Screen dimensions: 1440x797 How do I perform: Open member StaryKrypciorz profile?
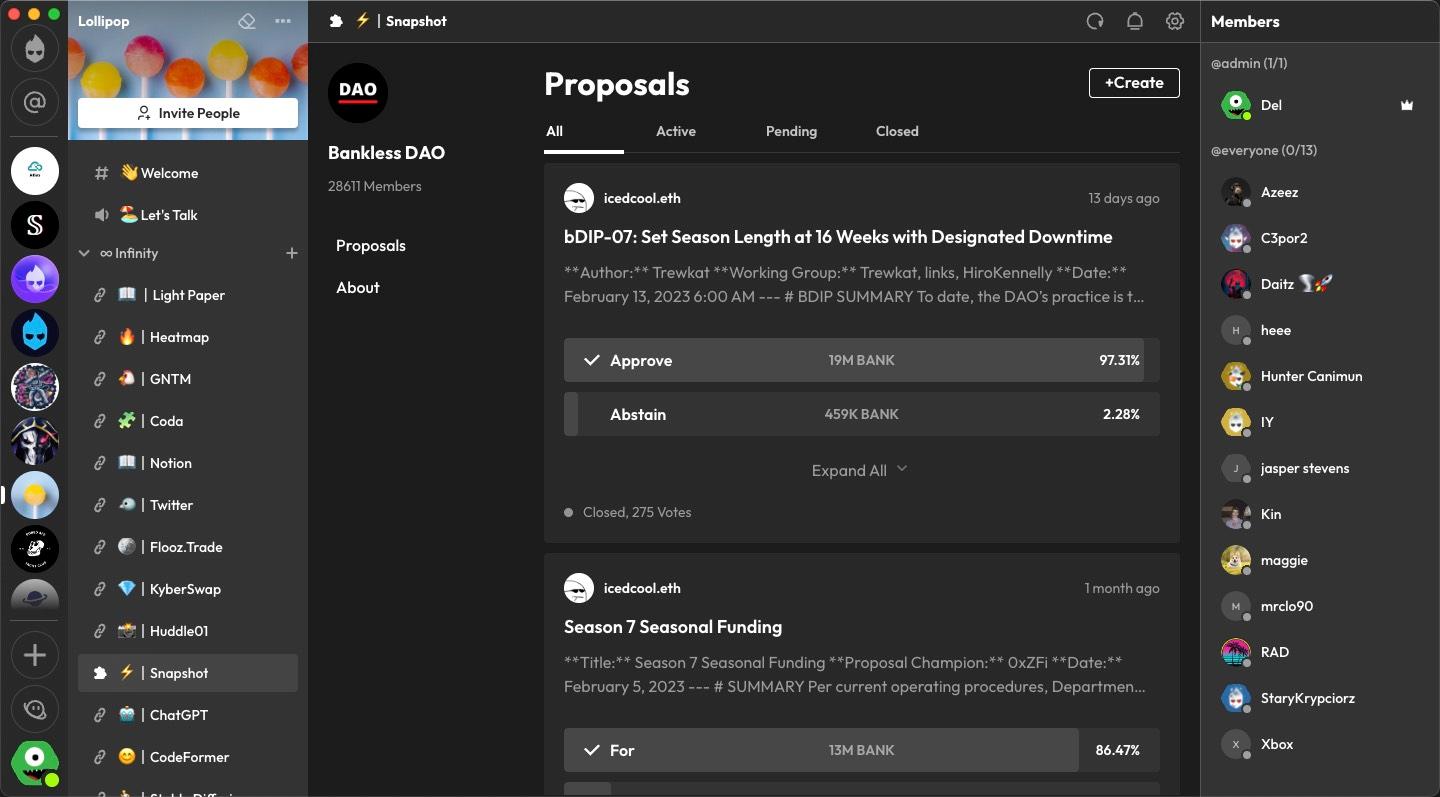(1320, 698)
